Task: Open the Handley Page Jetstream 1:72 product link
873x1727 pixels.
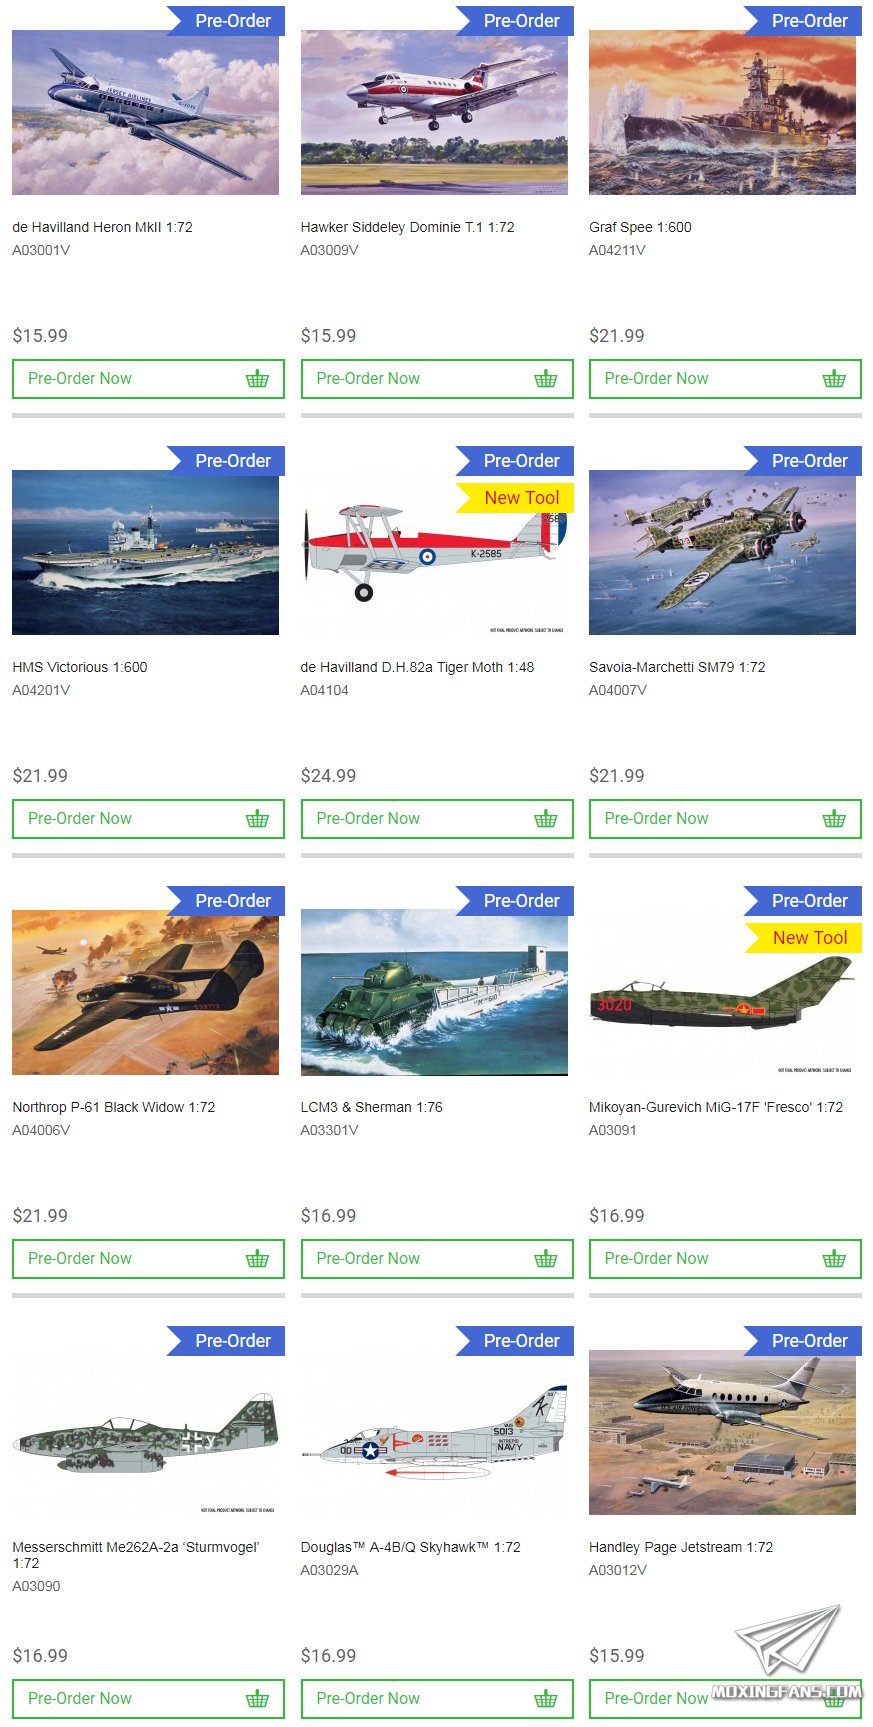Action: tap(681, 1547)
